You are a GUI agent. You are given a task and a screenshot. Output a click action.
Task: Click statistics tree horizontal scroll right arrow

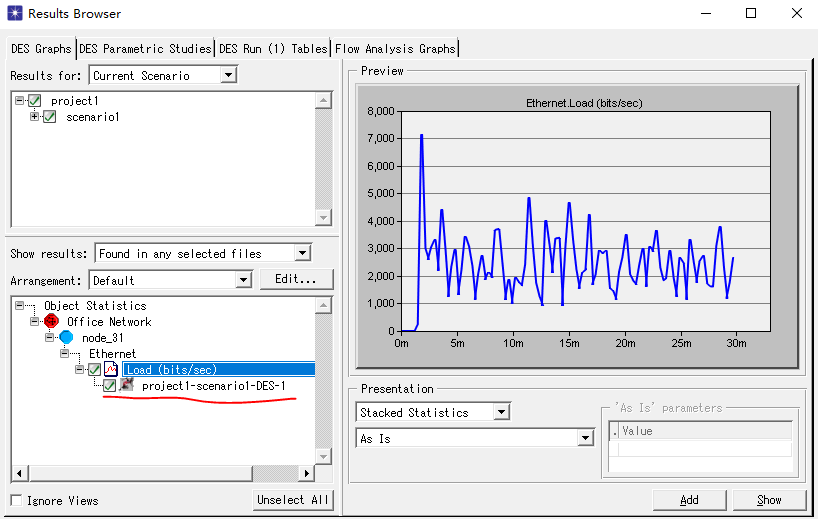pos(307,473)
